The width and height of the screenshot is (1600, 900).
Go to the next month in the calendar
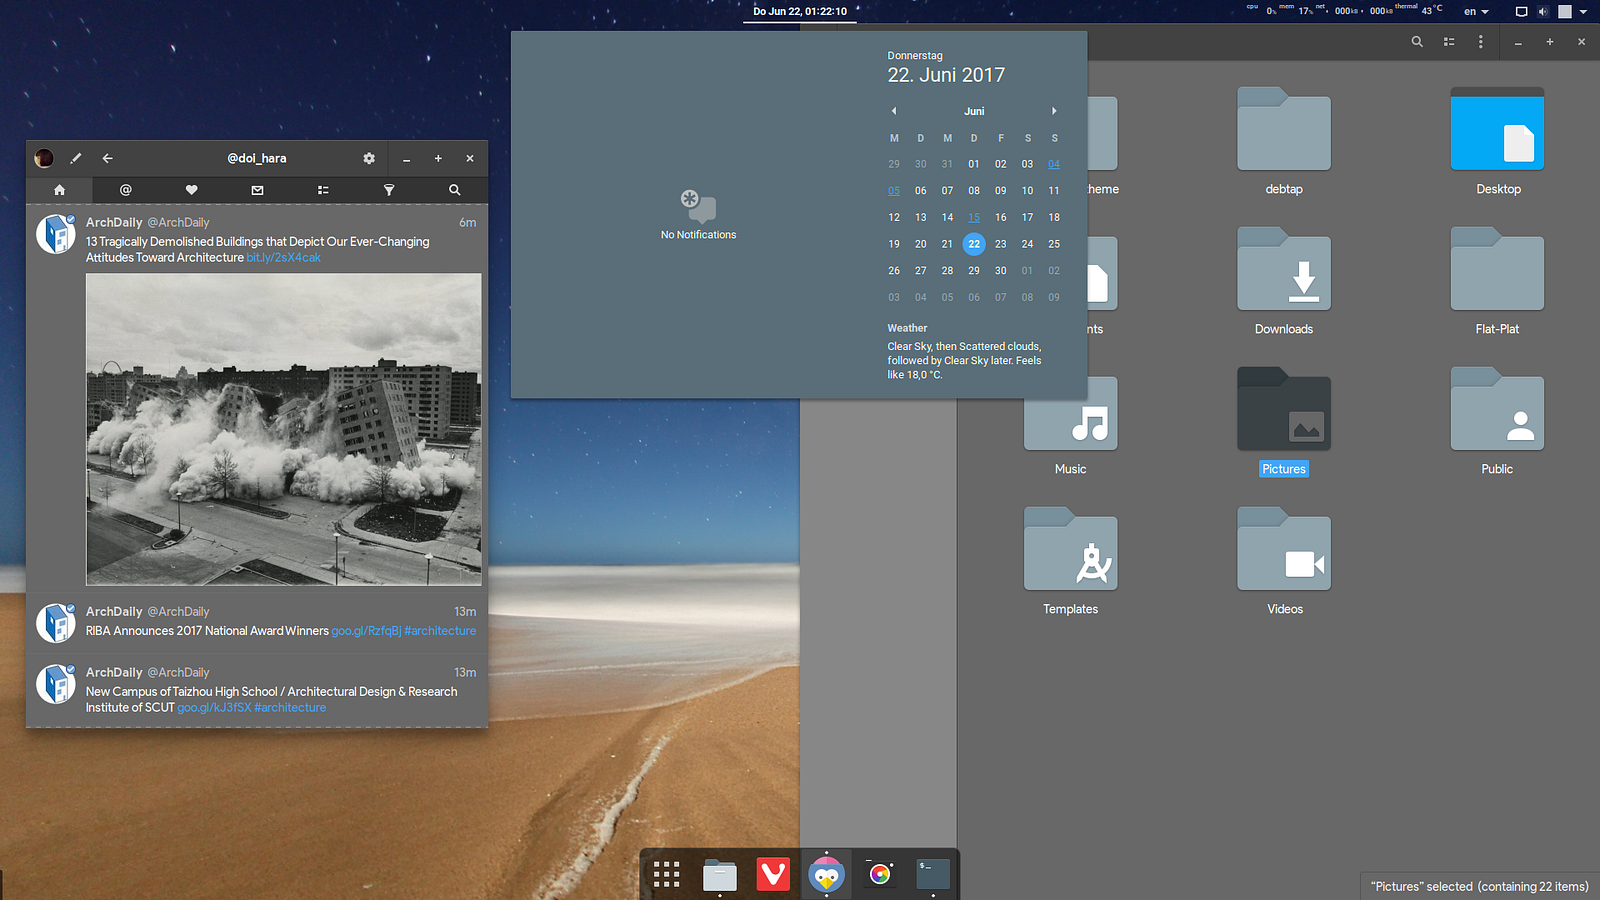[x=1054, y=111]
